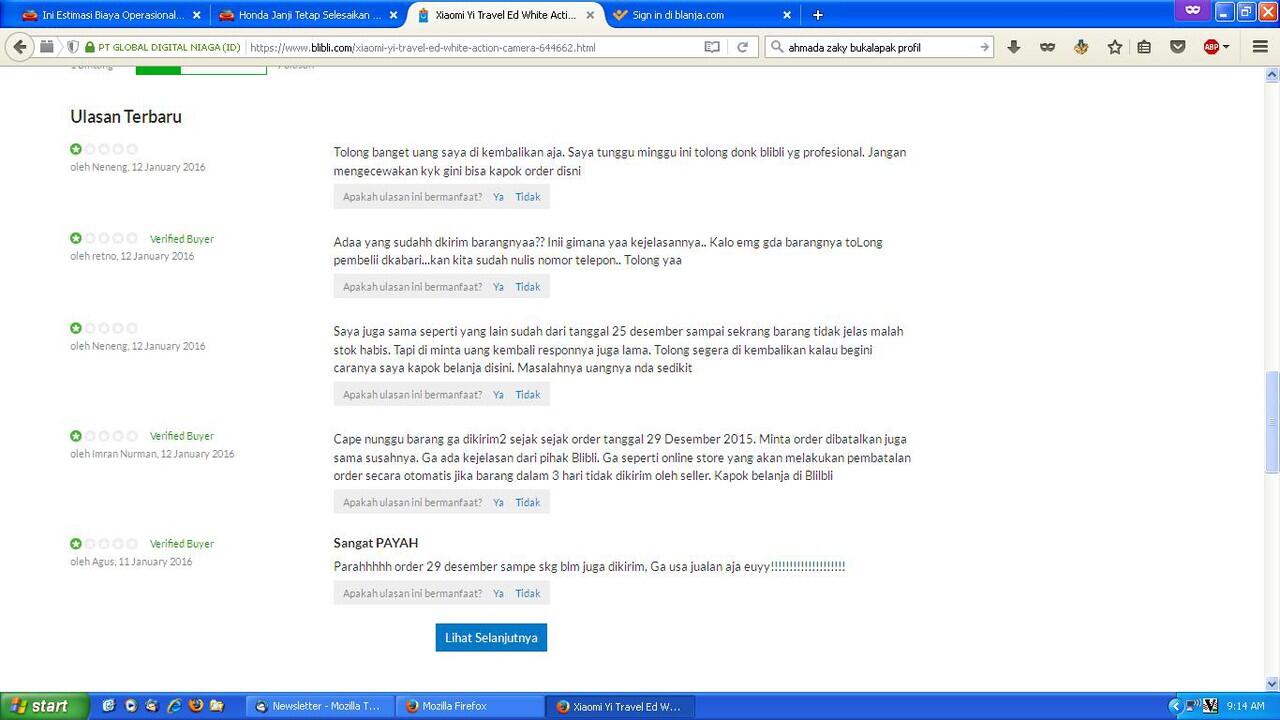1280x720 pixels.
Task: Bookmark this page with the star icon
Action: (1115, 47)
